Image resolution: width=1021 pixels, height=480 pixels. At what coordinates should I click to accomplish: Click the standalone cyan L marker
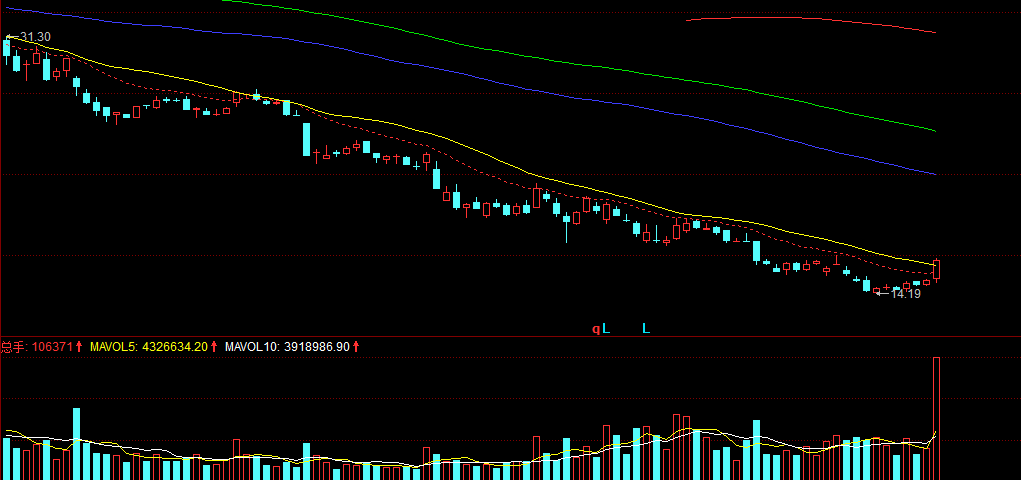[x=646, y=328]
